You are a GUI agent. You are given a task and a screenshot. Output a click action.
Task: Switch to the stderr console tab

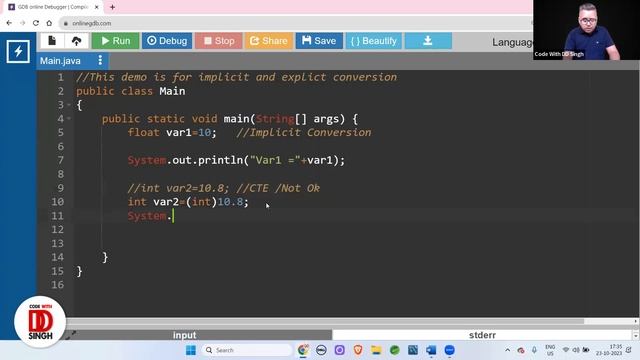coord(482,335)
